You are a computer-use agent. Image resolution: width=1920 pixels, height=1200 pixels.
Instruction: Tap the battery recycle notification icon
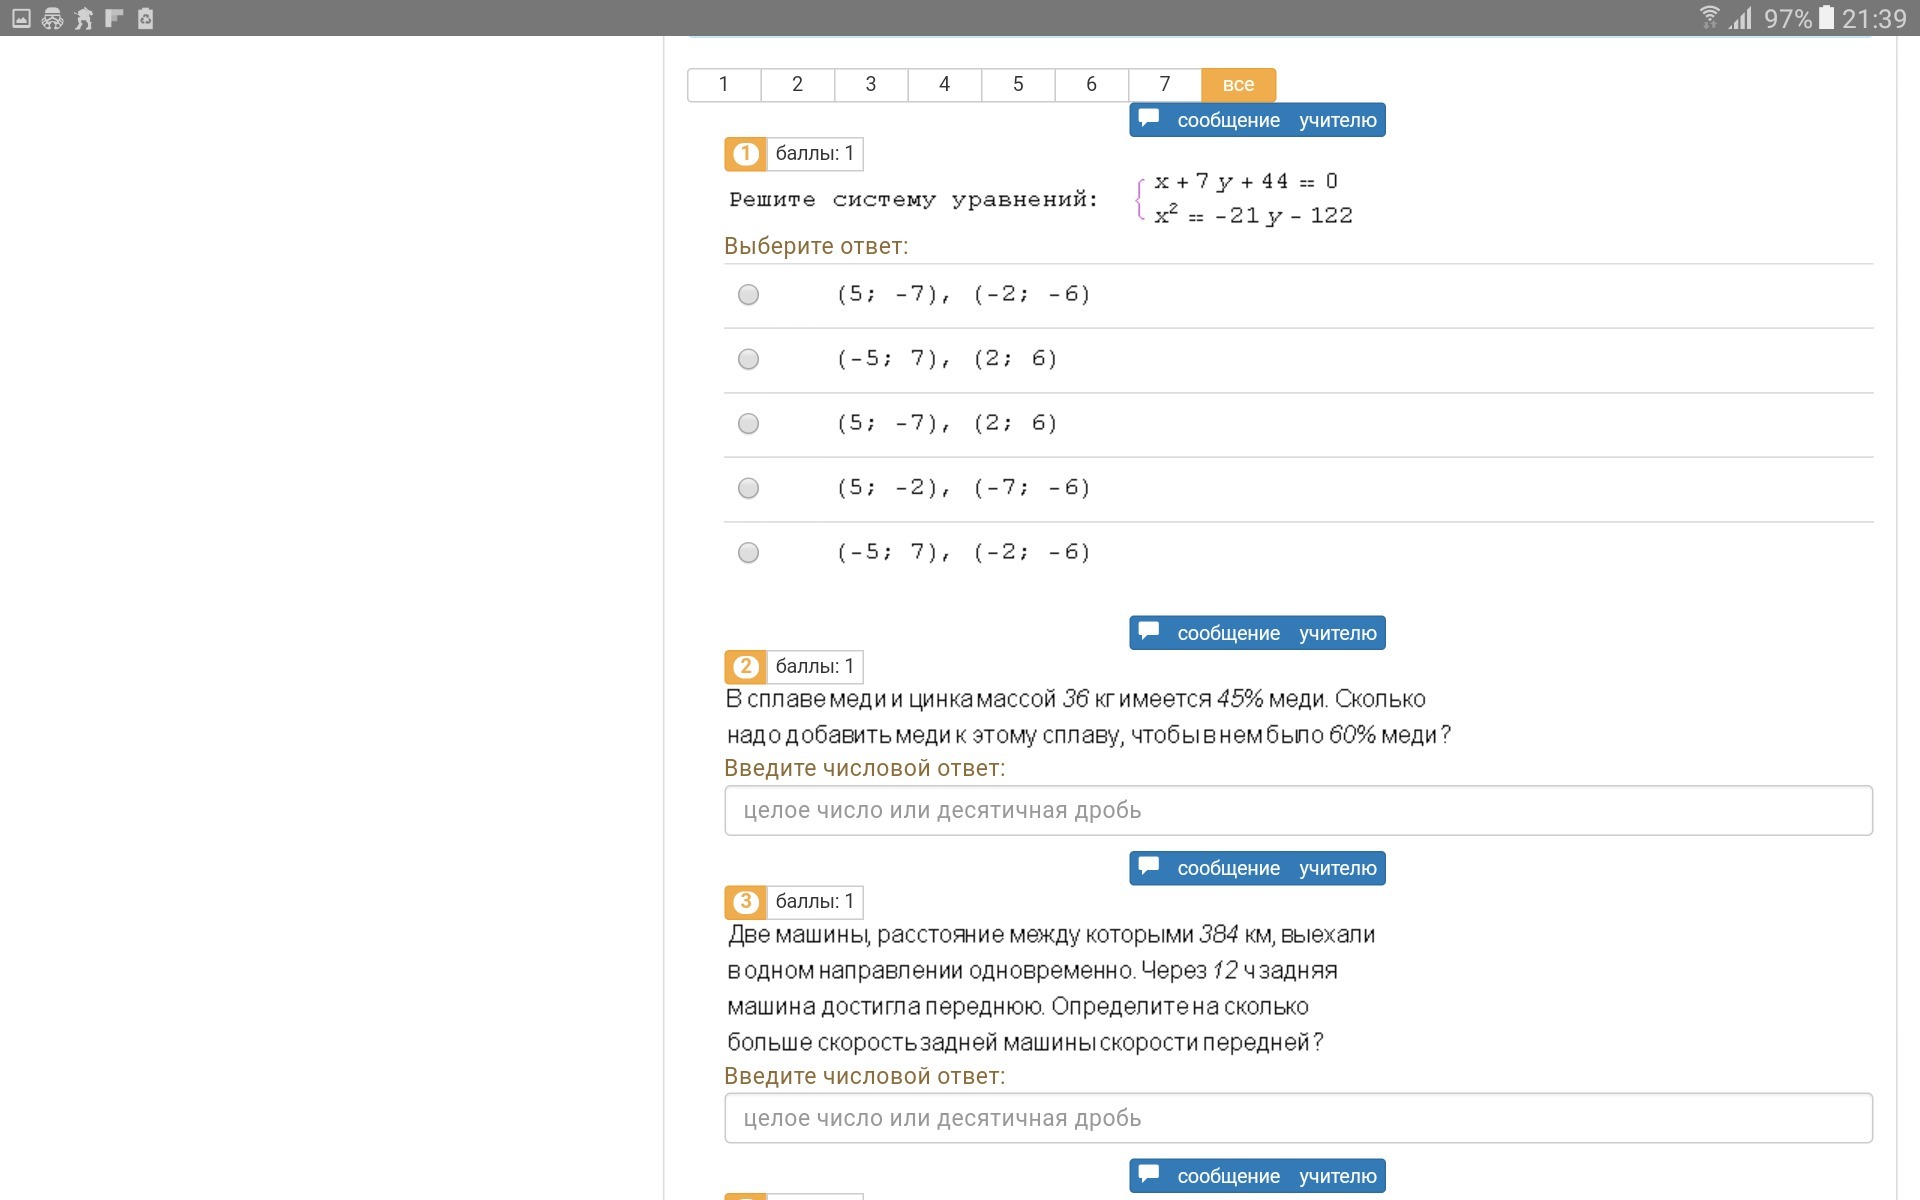(x=145, y=18)
